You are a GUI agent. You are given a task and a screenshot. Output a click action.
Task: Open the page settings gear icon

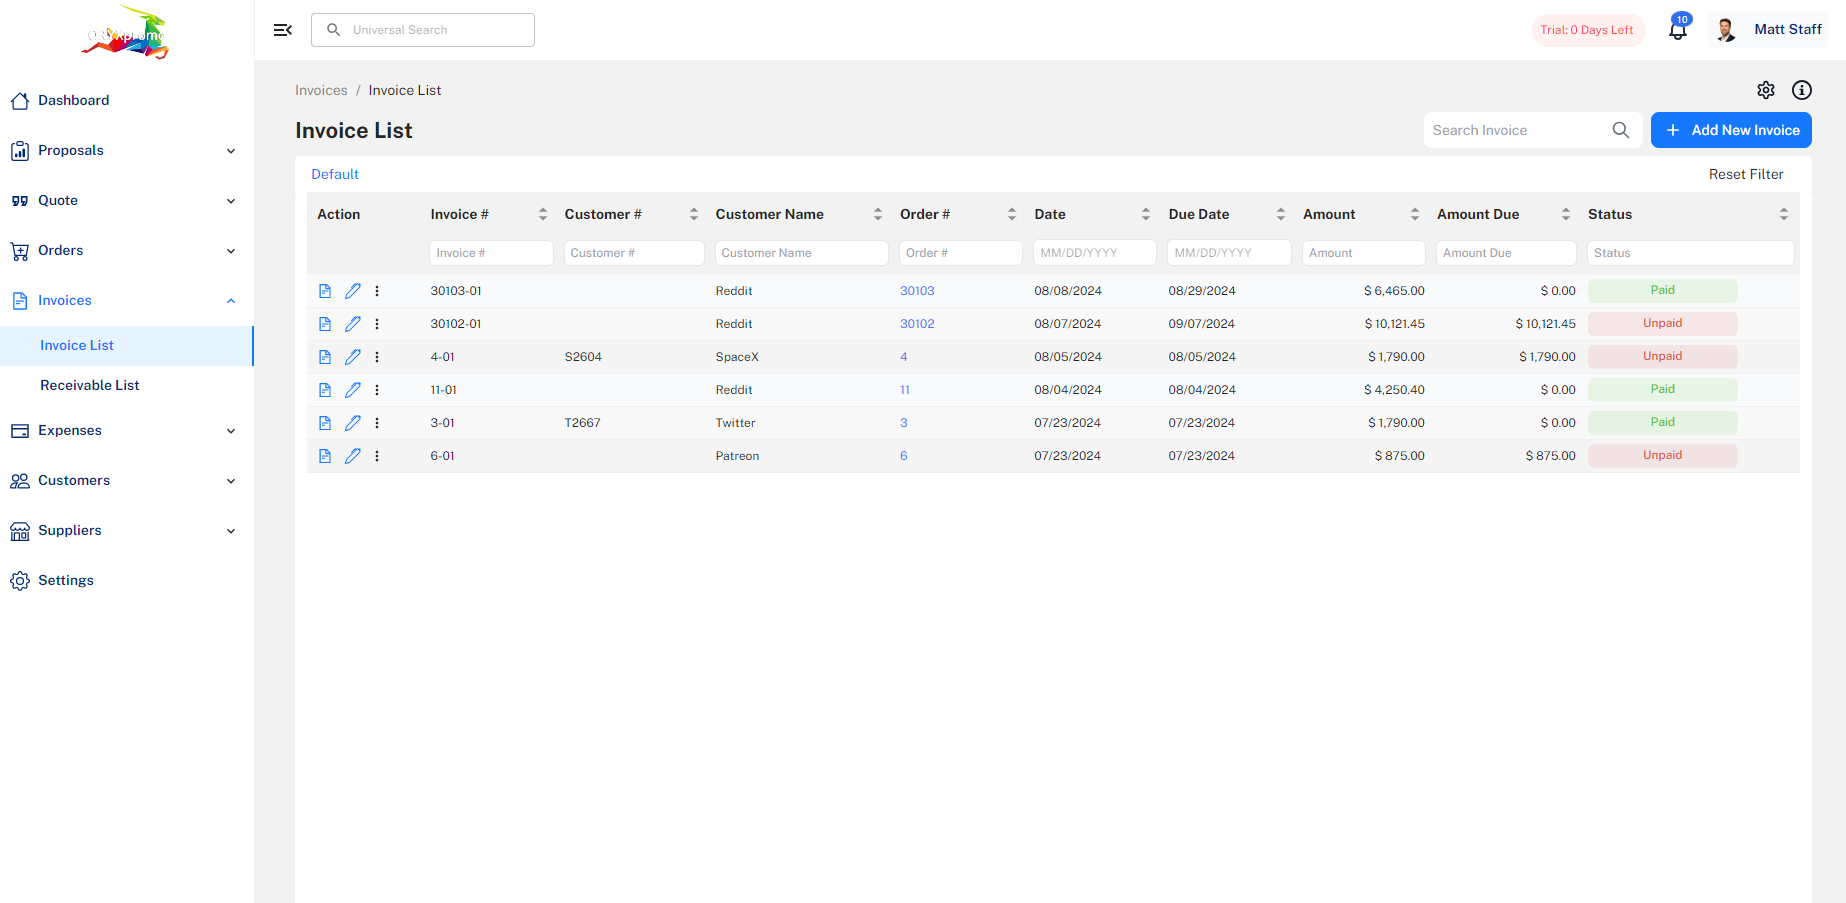[1766, 90]
